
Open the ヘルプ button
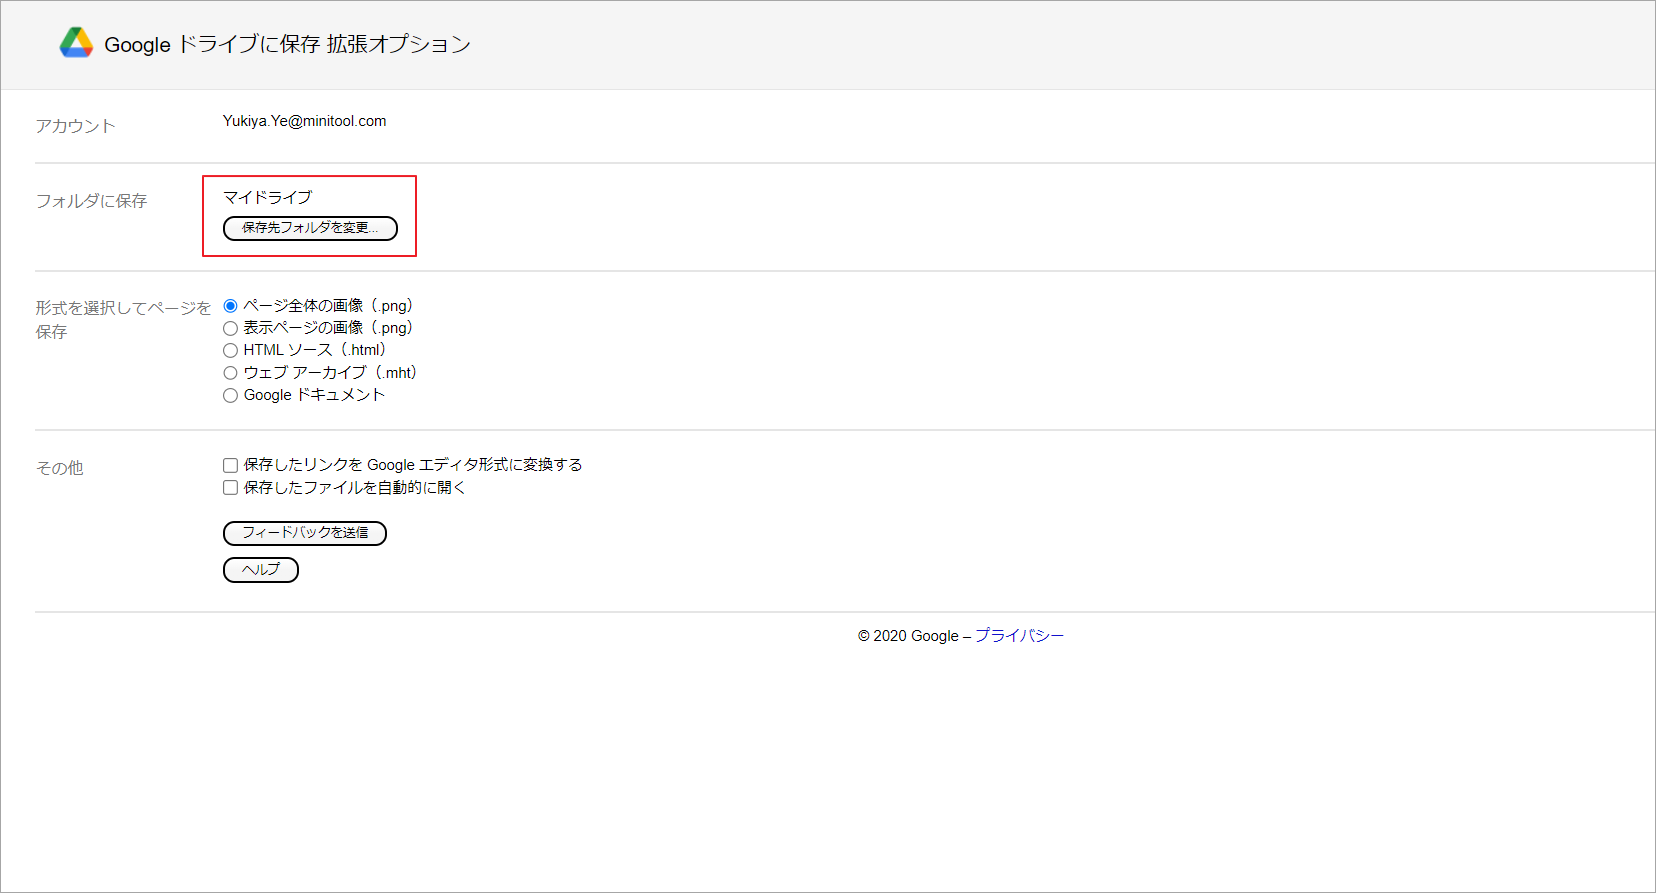(261, 570)
